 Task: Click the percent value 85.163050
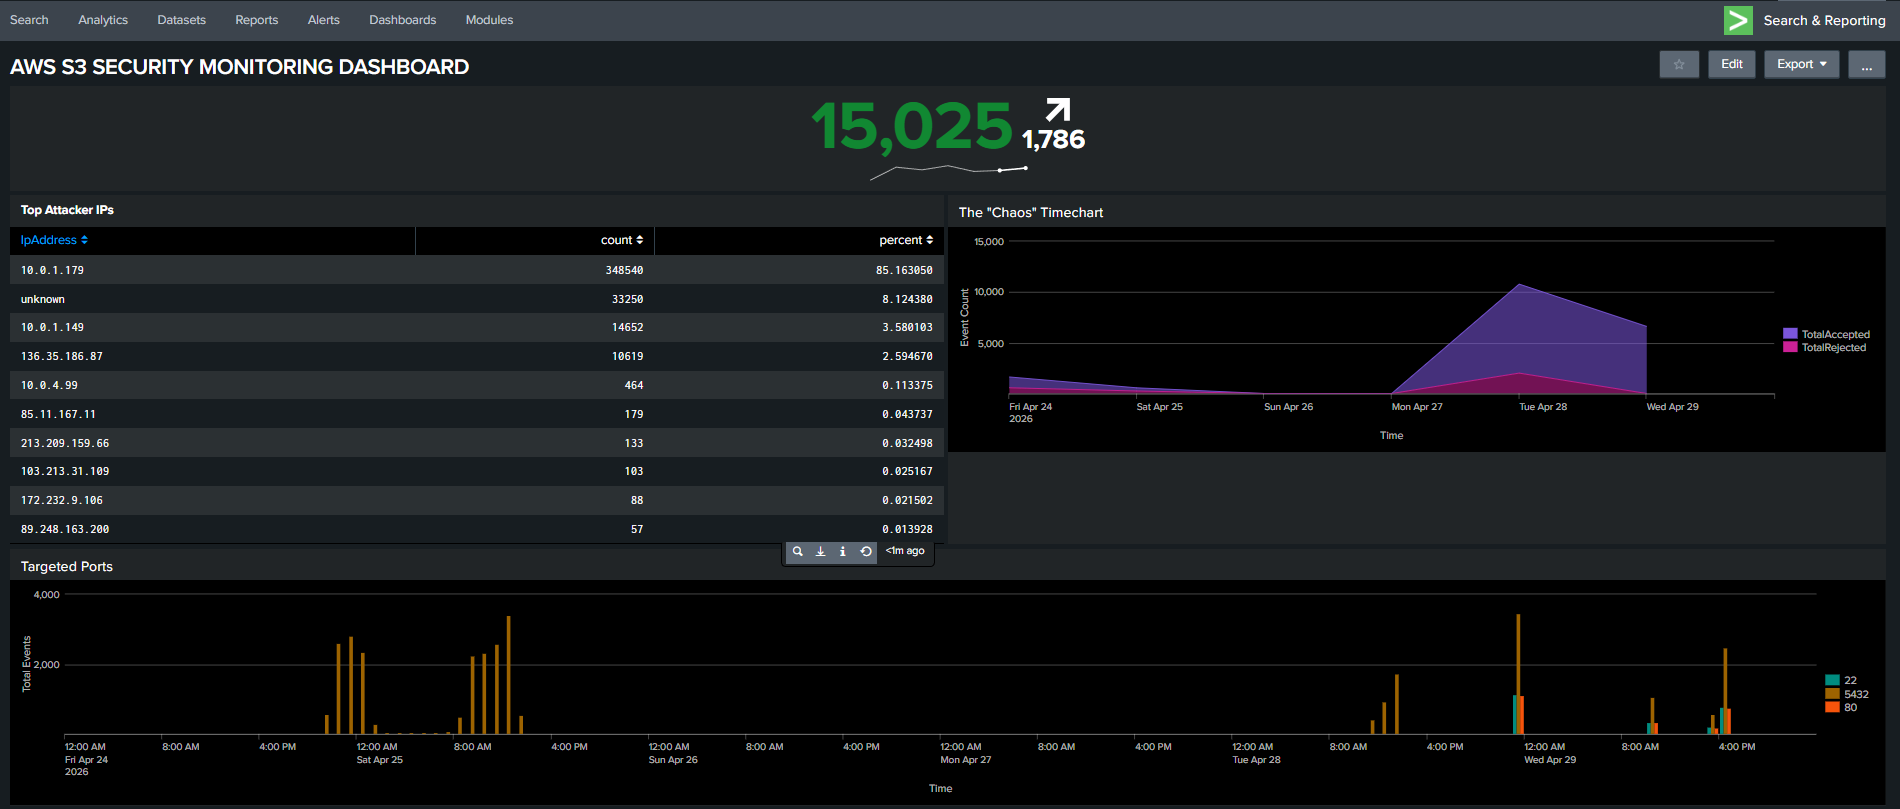click(904, 270)
